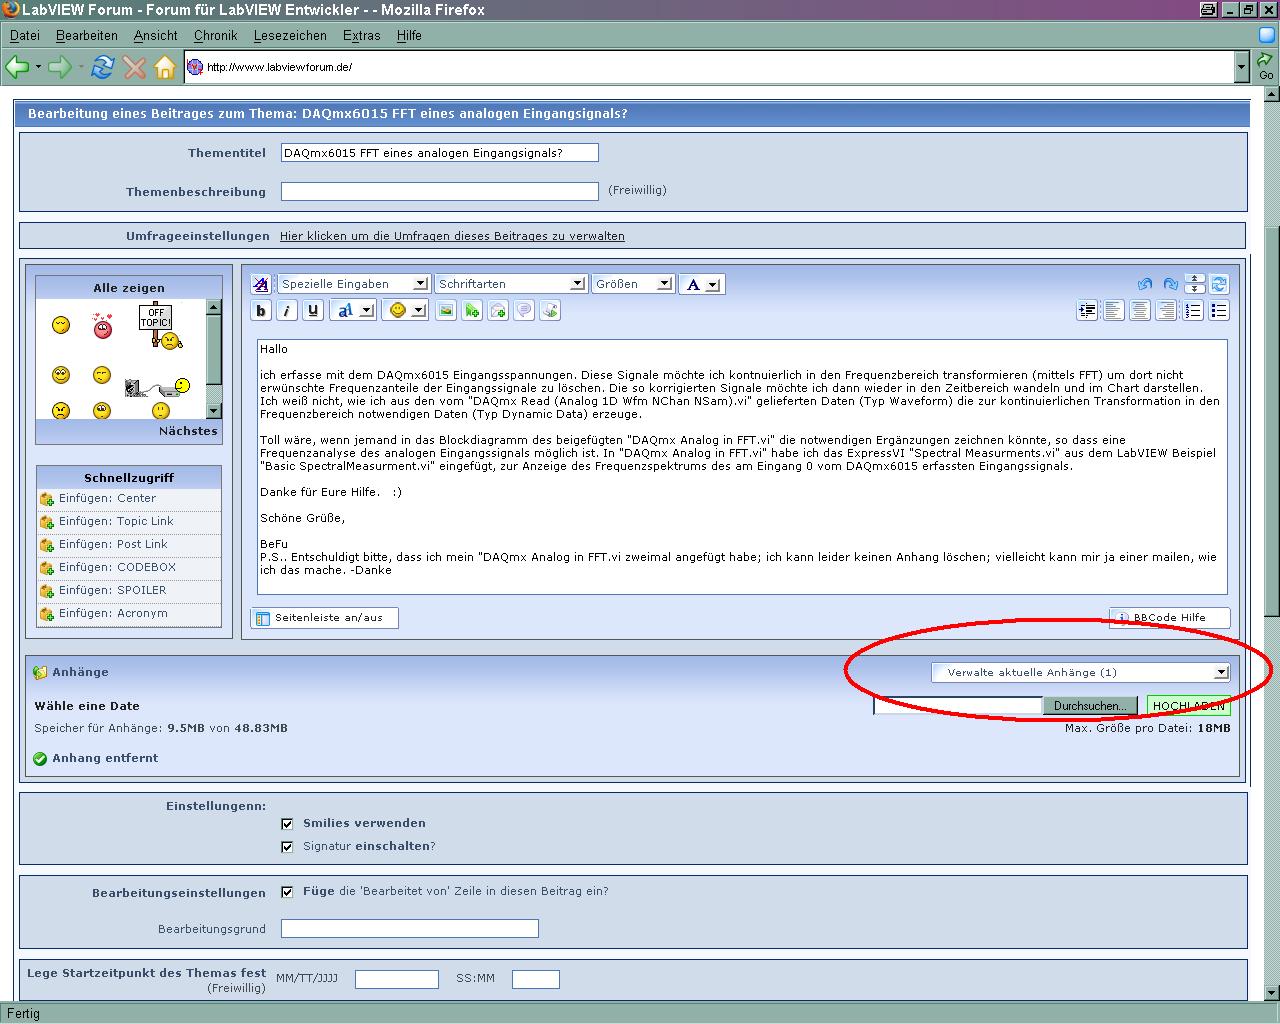The height and width of the screenshot is (1024, 1280).
Task: Go back with the browser Back arrow
Action: tap(17, 67)
